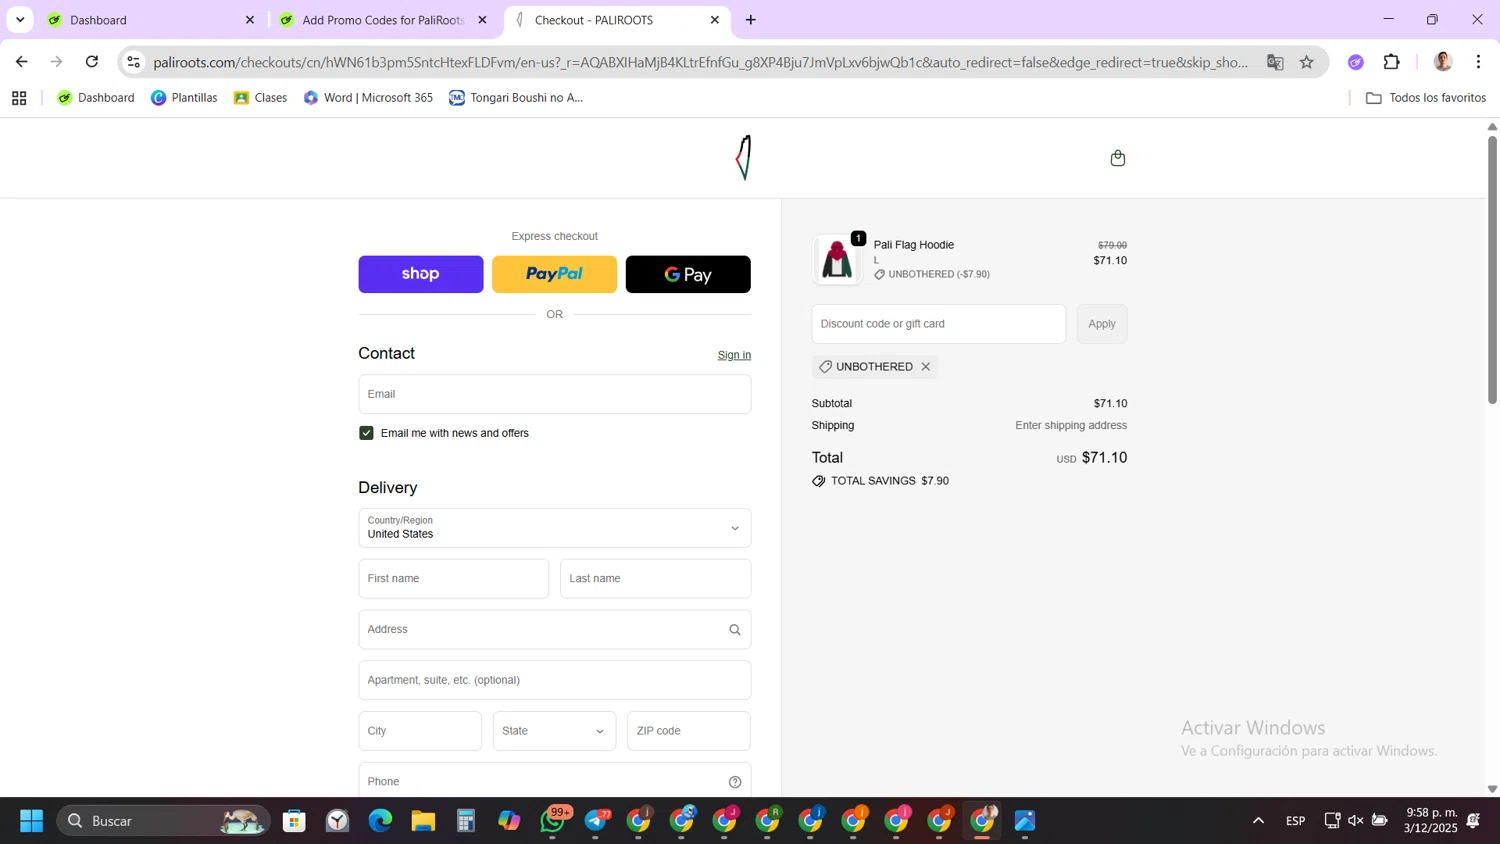
Task: Open Copilot from taskbar
Action: pyautogui.click(x=509, y=821)
